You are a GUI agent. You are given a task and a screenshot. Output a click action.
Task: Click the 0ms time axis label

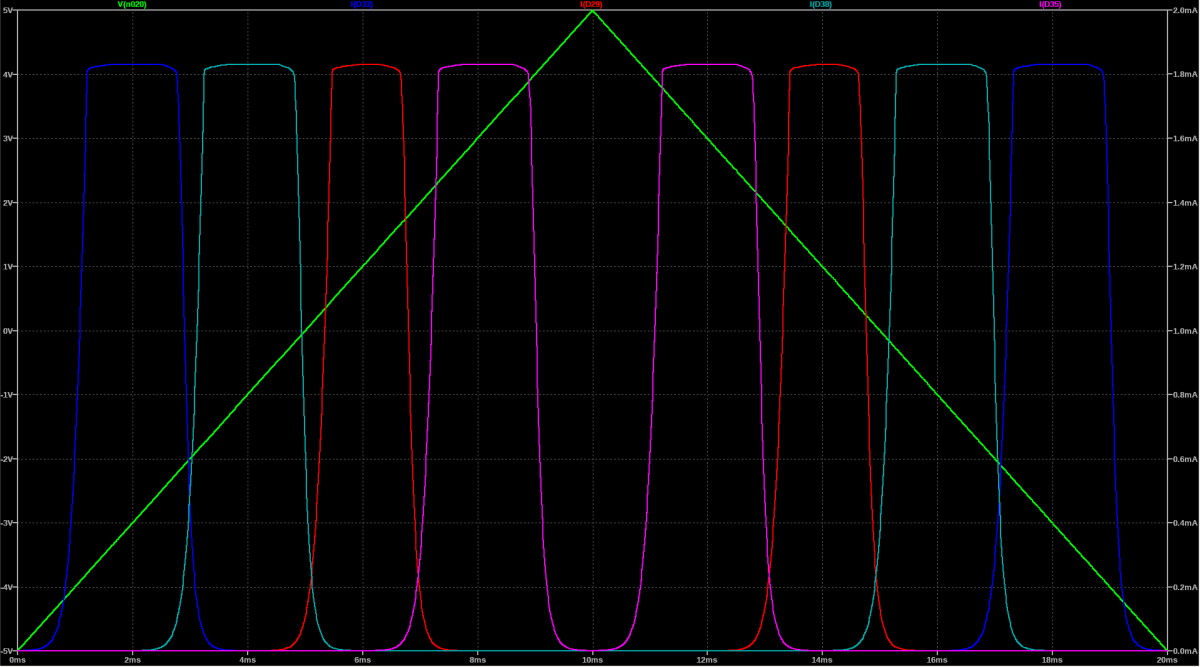pos(18,660)
